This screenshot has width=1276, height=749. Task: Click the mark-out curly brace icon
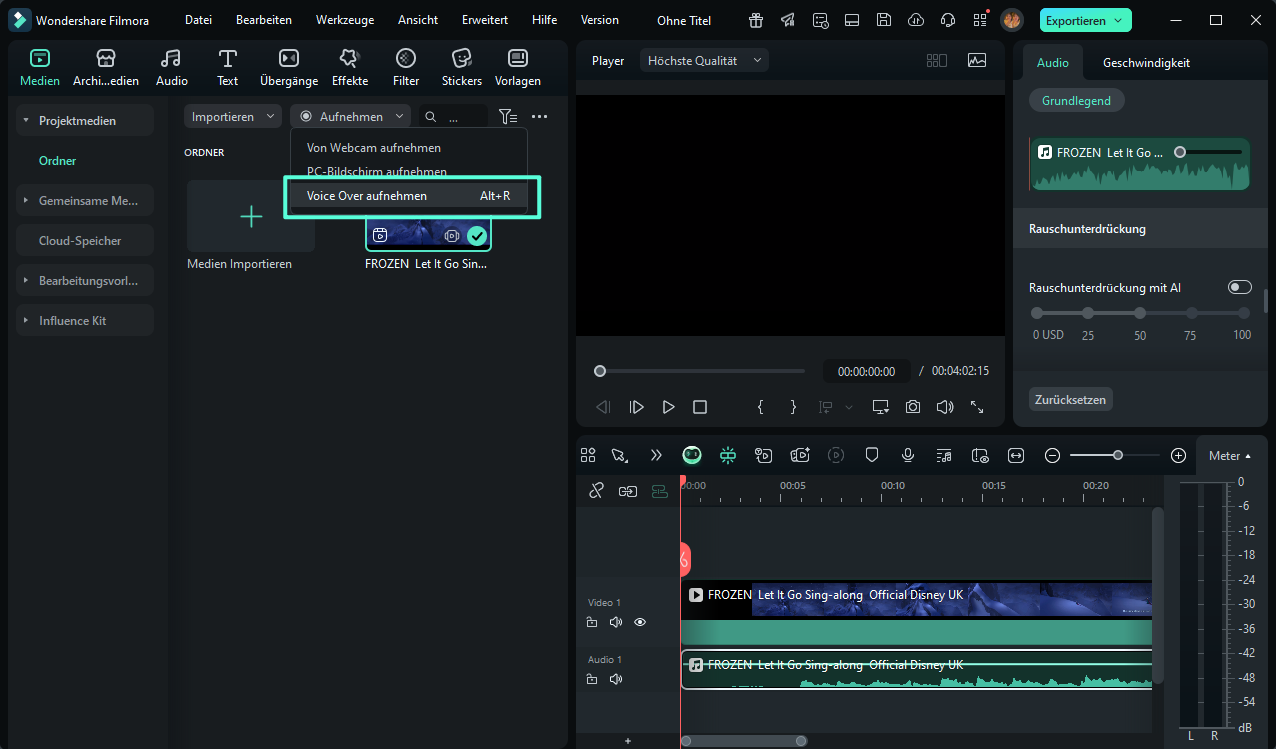coord(793,407)
